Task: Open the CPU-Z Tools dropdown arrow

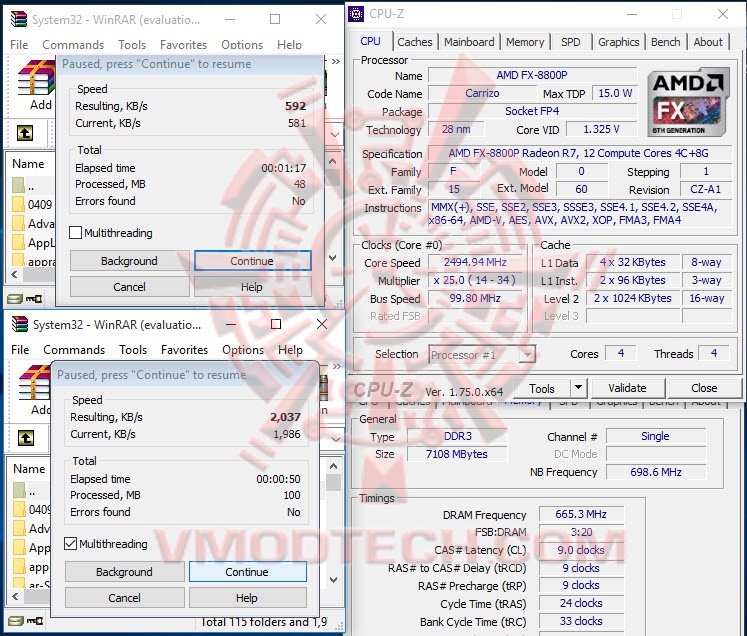Action: point(578,387)
